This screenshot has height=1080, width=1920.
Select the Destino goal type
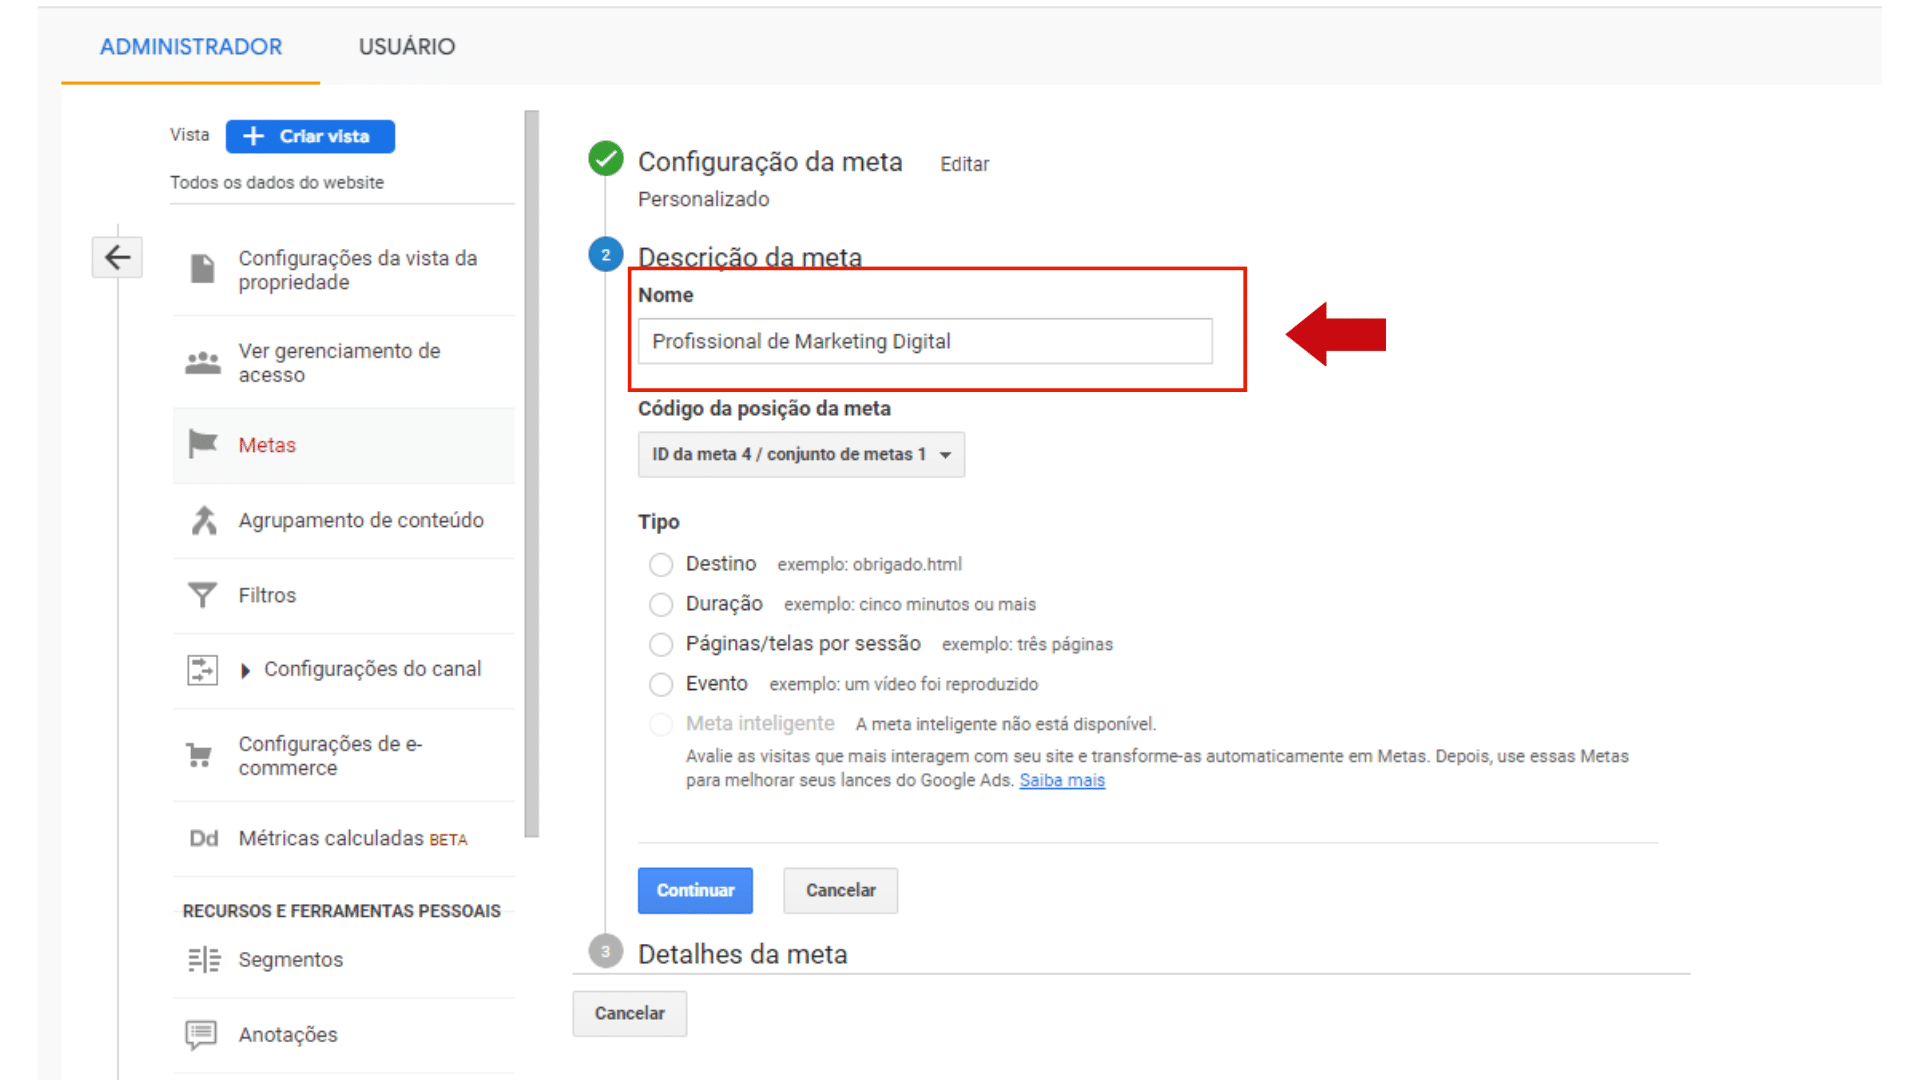click(661, 565)
